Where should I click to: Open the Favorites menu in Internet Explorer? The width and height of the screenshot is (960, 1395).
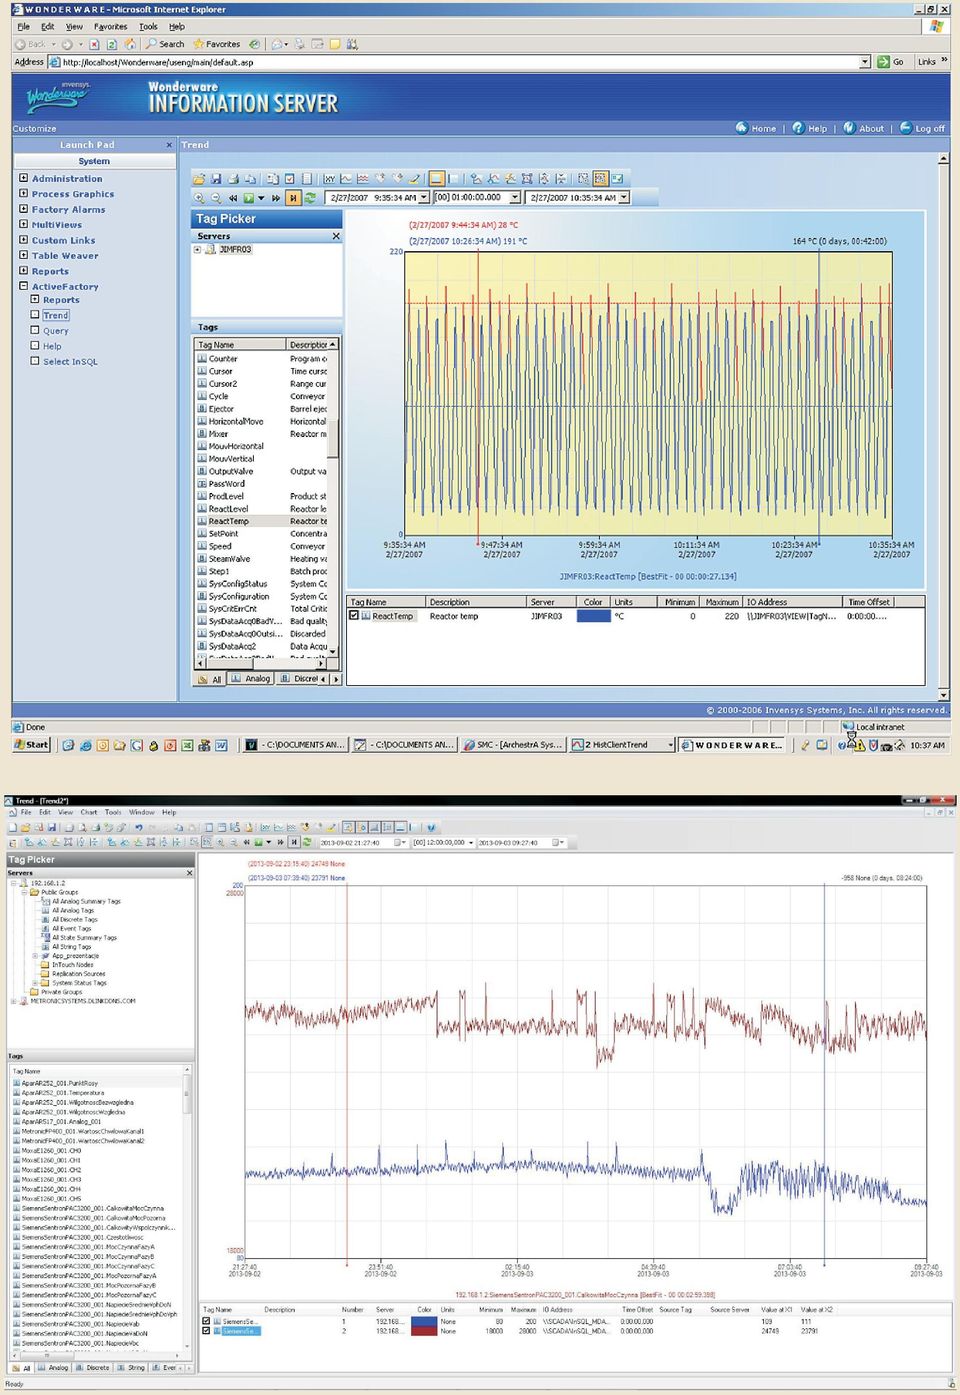pyautogui.click(x=110, y=27)
